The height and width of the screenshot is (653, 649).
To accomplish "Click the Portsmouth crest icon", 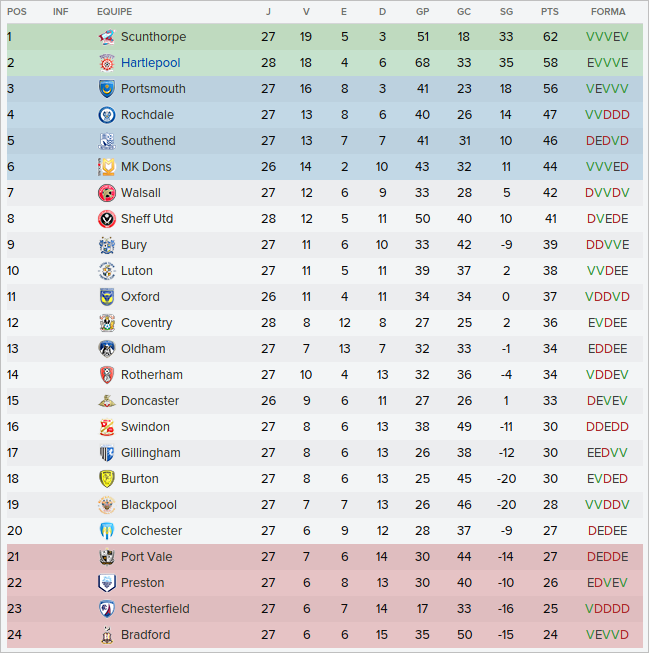I will 106,89.
